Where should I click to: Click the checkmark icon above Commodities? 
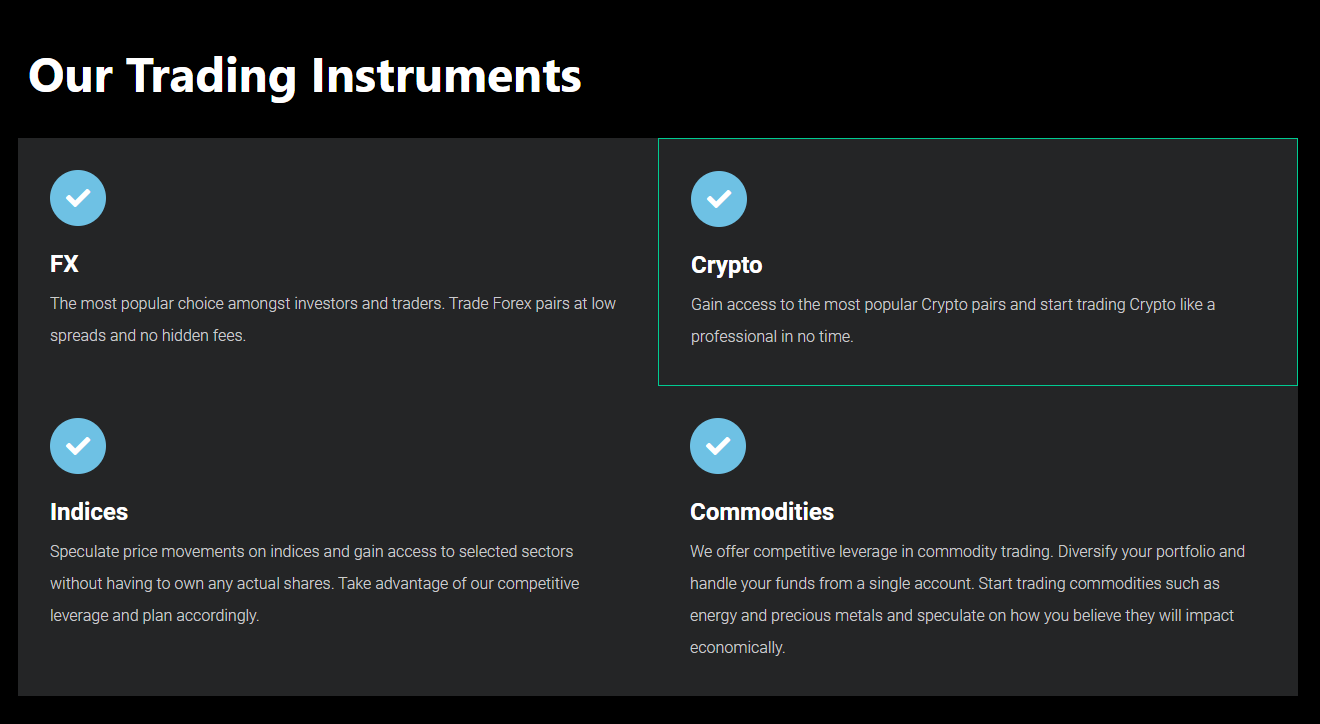tap(718, 446)
